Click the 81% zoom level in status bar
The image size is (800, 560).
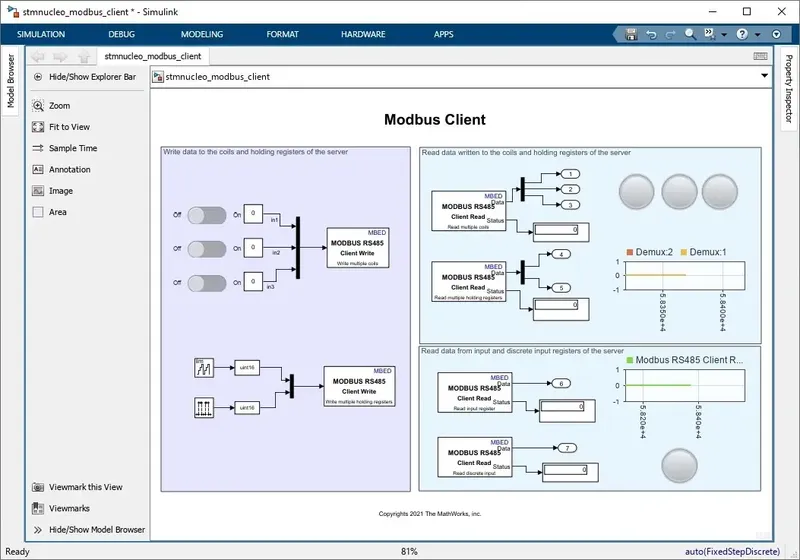click(x=409, y=551)
